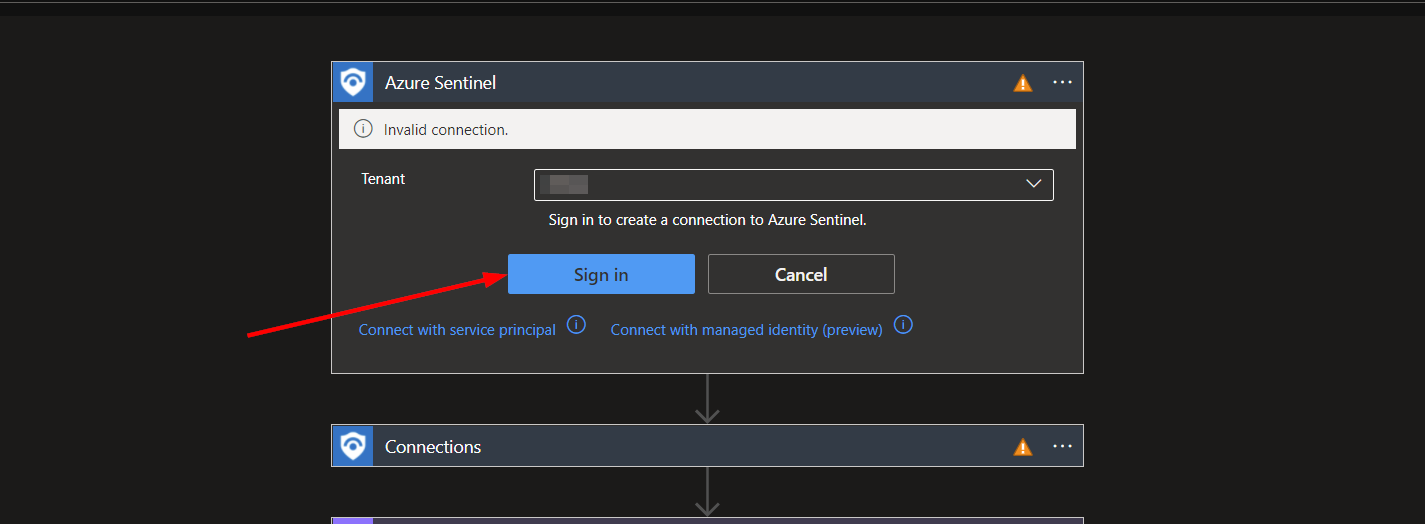Click the Tenant field label
1425x524 pixels.
(383, 179)
